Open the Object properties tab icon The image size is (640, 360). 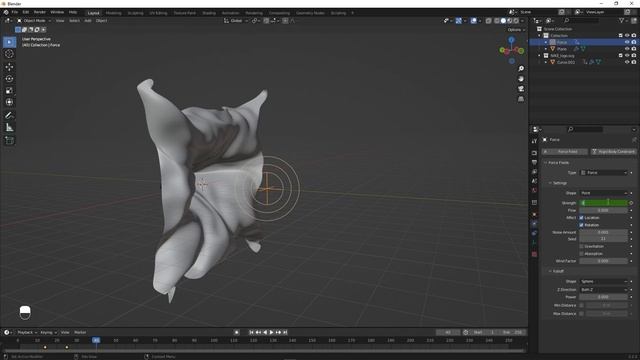534,214
